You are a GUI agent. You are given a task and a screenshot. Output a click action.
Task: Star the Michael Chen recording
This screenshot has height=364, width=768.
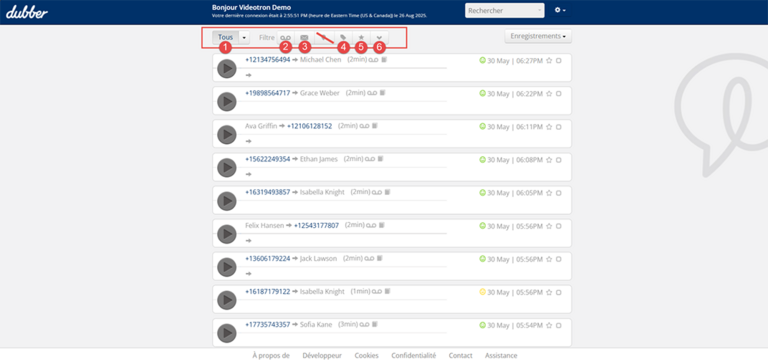click(x=549, y=60)
